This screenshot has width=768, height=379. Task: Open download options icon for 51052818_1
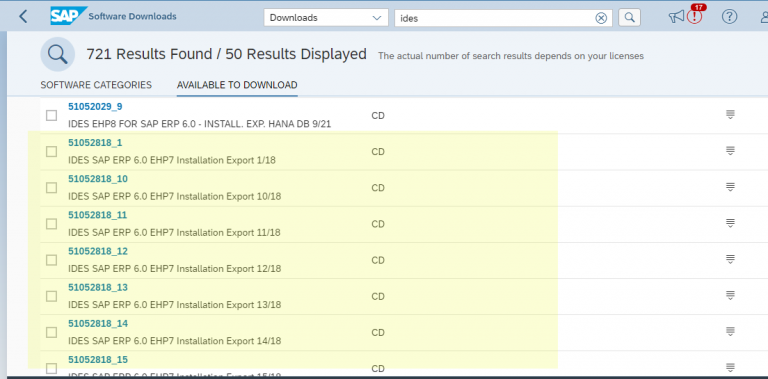click(730, 151)
